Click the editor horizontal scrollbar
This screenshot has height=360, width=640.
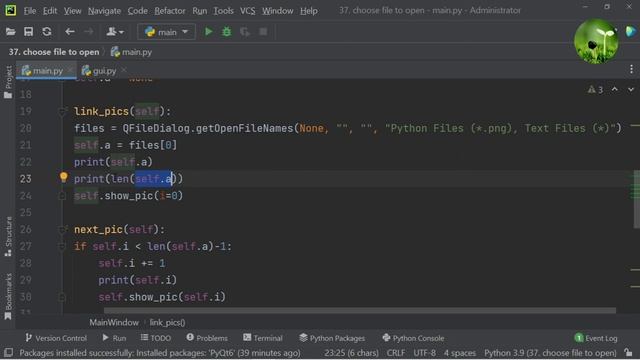click(360, 311)
